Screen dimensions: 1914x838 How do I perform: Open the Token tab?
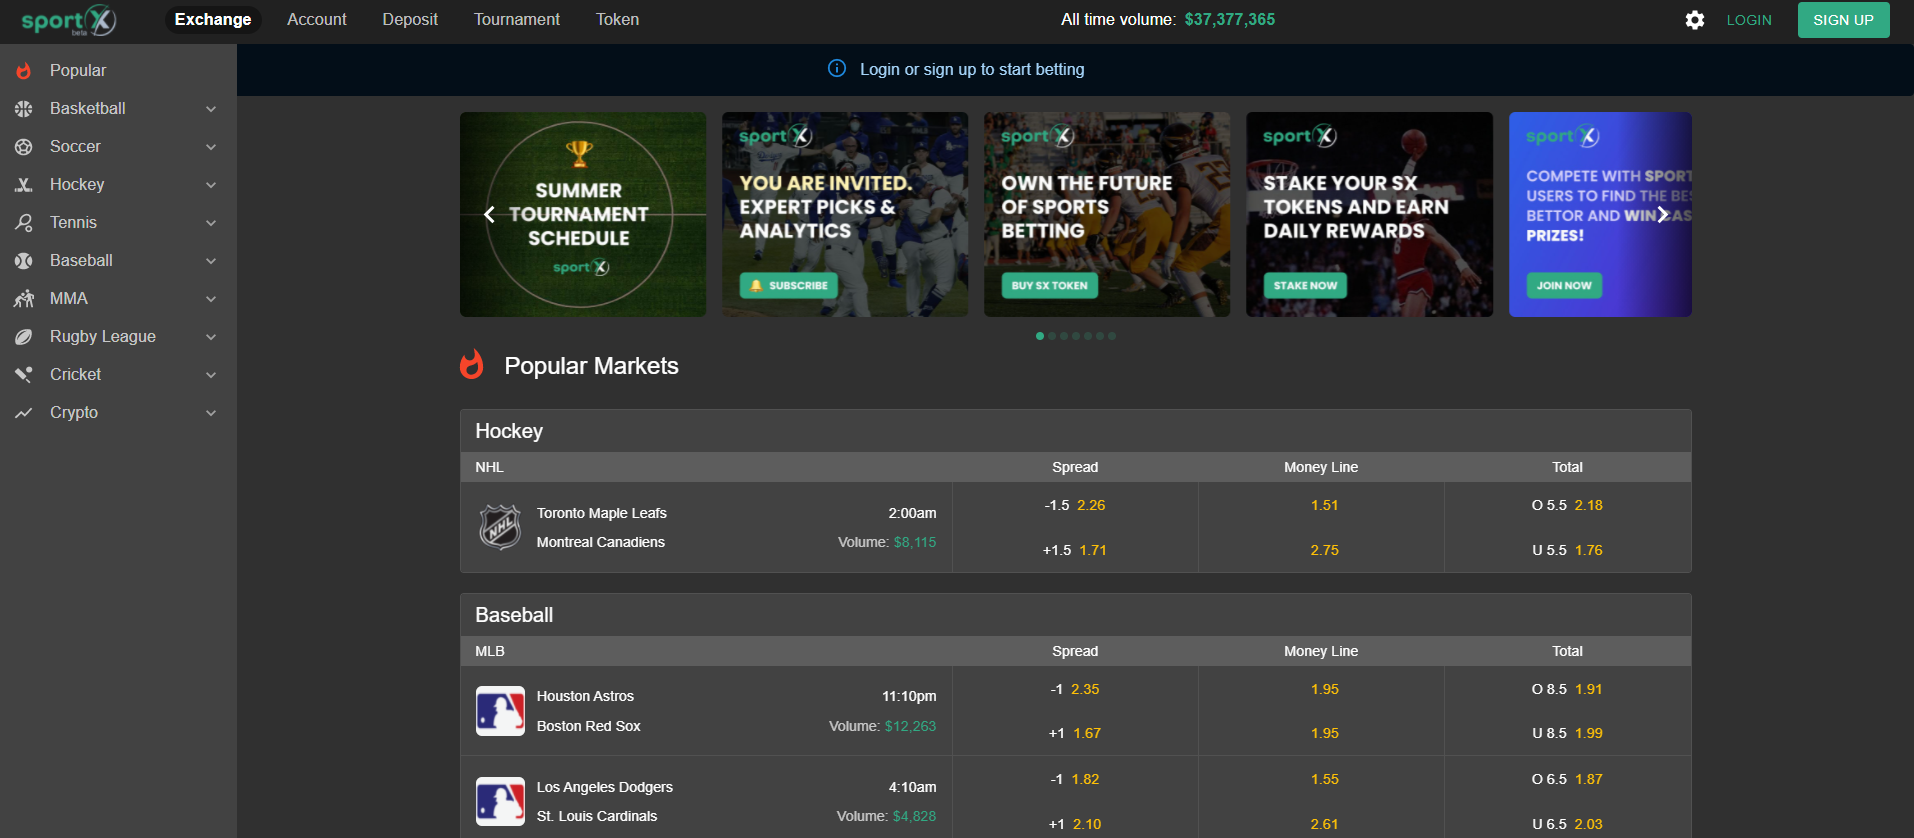(617, 19)
